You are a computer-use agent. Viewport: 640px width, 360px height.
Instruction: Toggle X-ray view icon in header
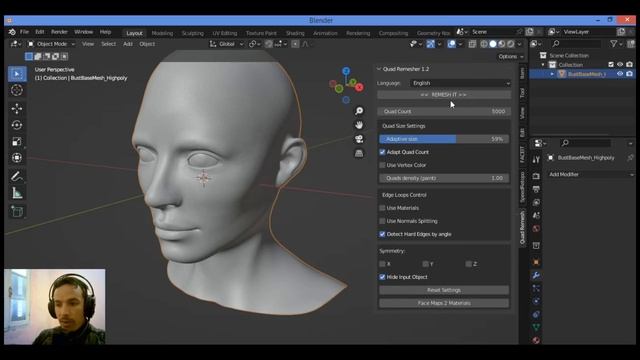coord(472,44)
